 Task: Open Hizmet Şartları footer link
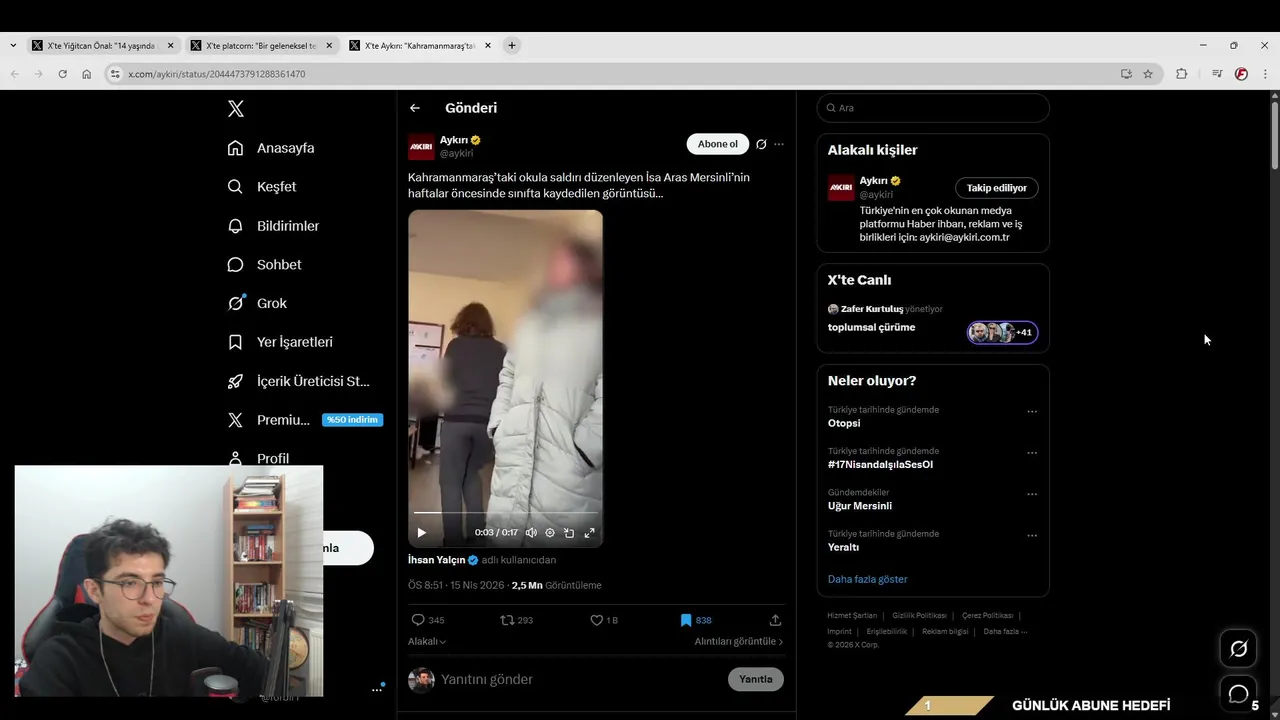pos(852,616)
